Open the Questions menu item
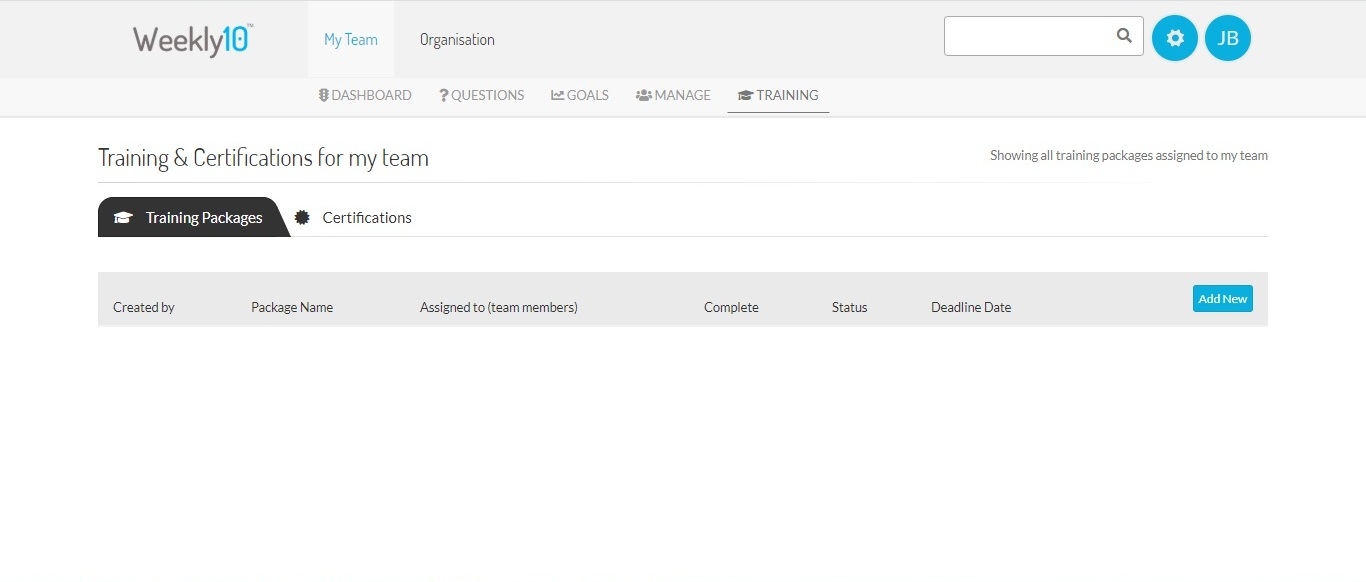The width and height of the screenshot is (1366, 582). point(481,95)
